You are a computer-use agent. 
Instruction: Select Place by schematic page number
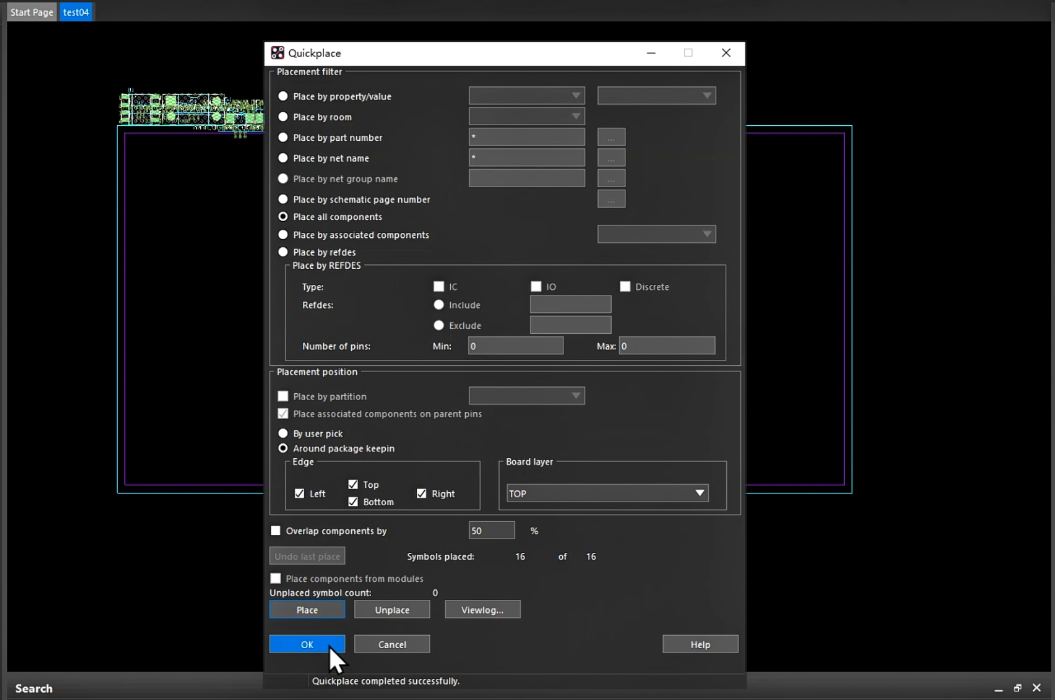click(283, 199)
